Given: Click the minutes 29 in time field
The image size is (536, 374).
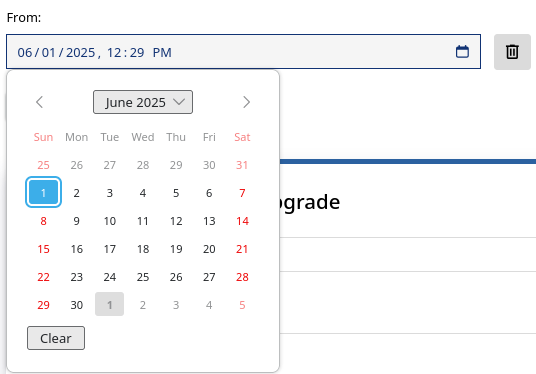Looking at the screenshot, I should pos(137,53).
